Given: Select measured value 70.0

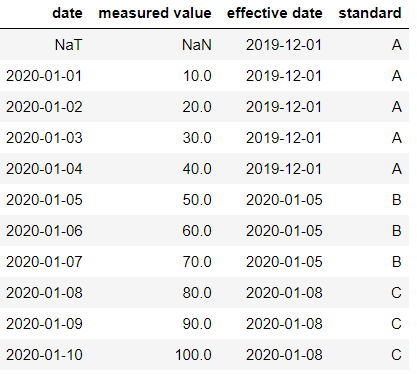Looking at the screenshot, I should click(x=197, y=262).
